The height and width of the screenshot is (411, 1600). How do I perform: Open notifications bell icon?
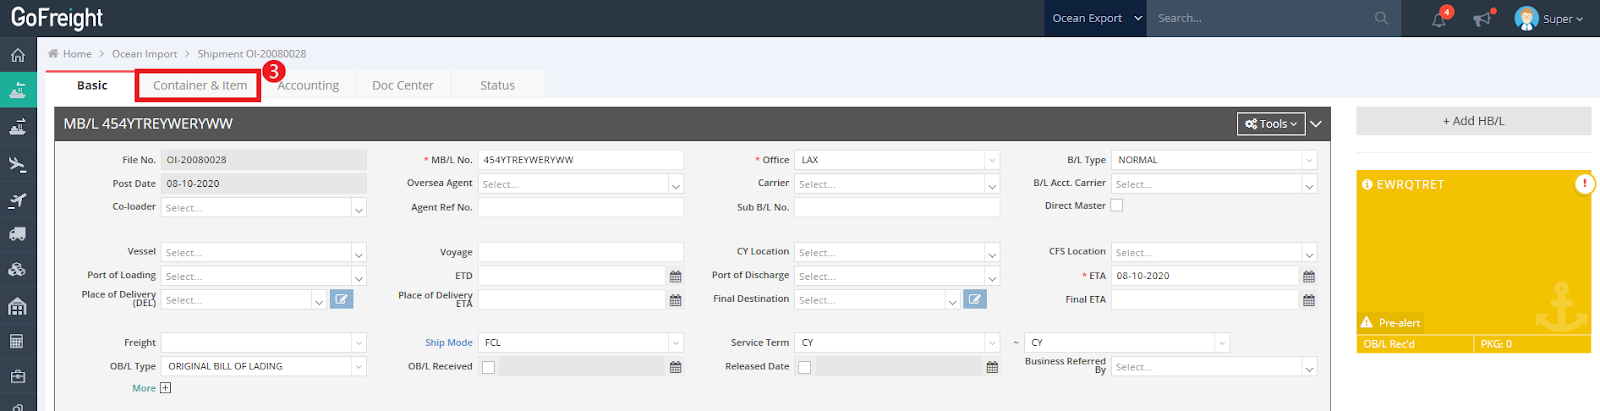click(1439, 19)
